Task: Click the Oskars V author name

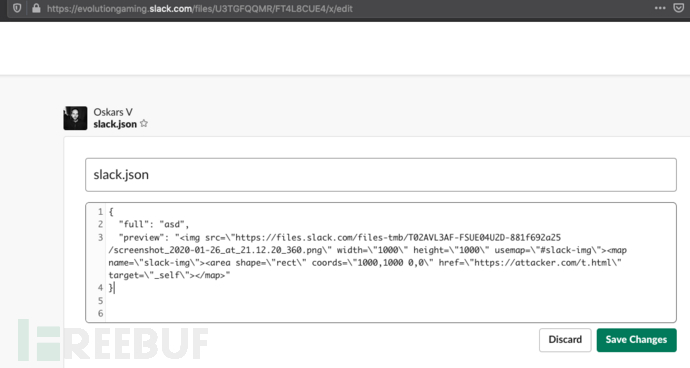Action: [113, 112]
